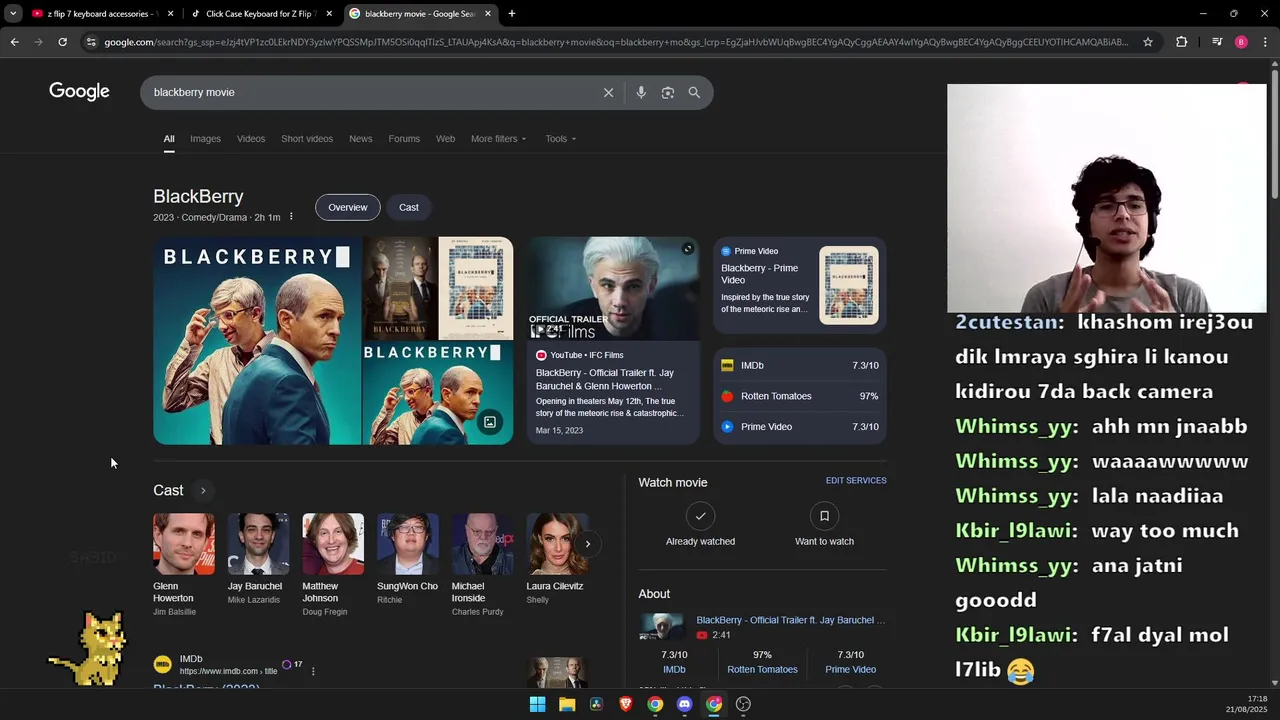Go to Google homepage via logo

click(79, 92)
